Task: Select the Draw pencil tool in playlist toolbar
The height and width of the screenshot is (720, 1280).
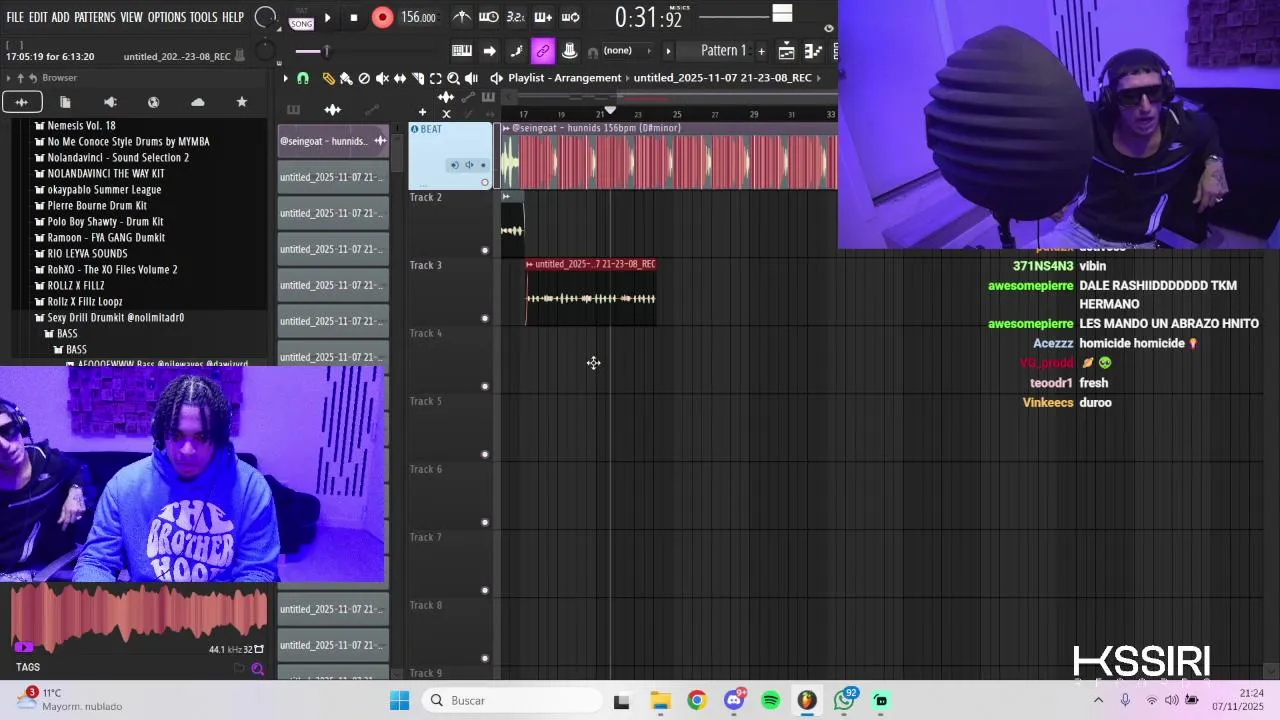Action: pyautogui.click(x=329, y=78)
